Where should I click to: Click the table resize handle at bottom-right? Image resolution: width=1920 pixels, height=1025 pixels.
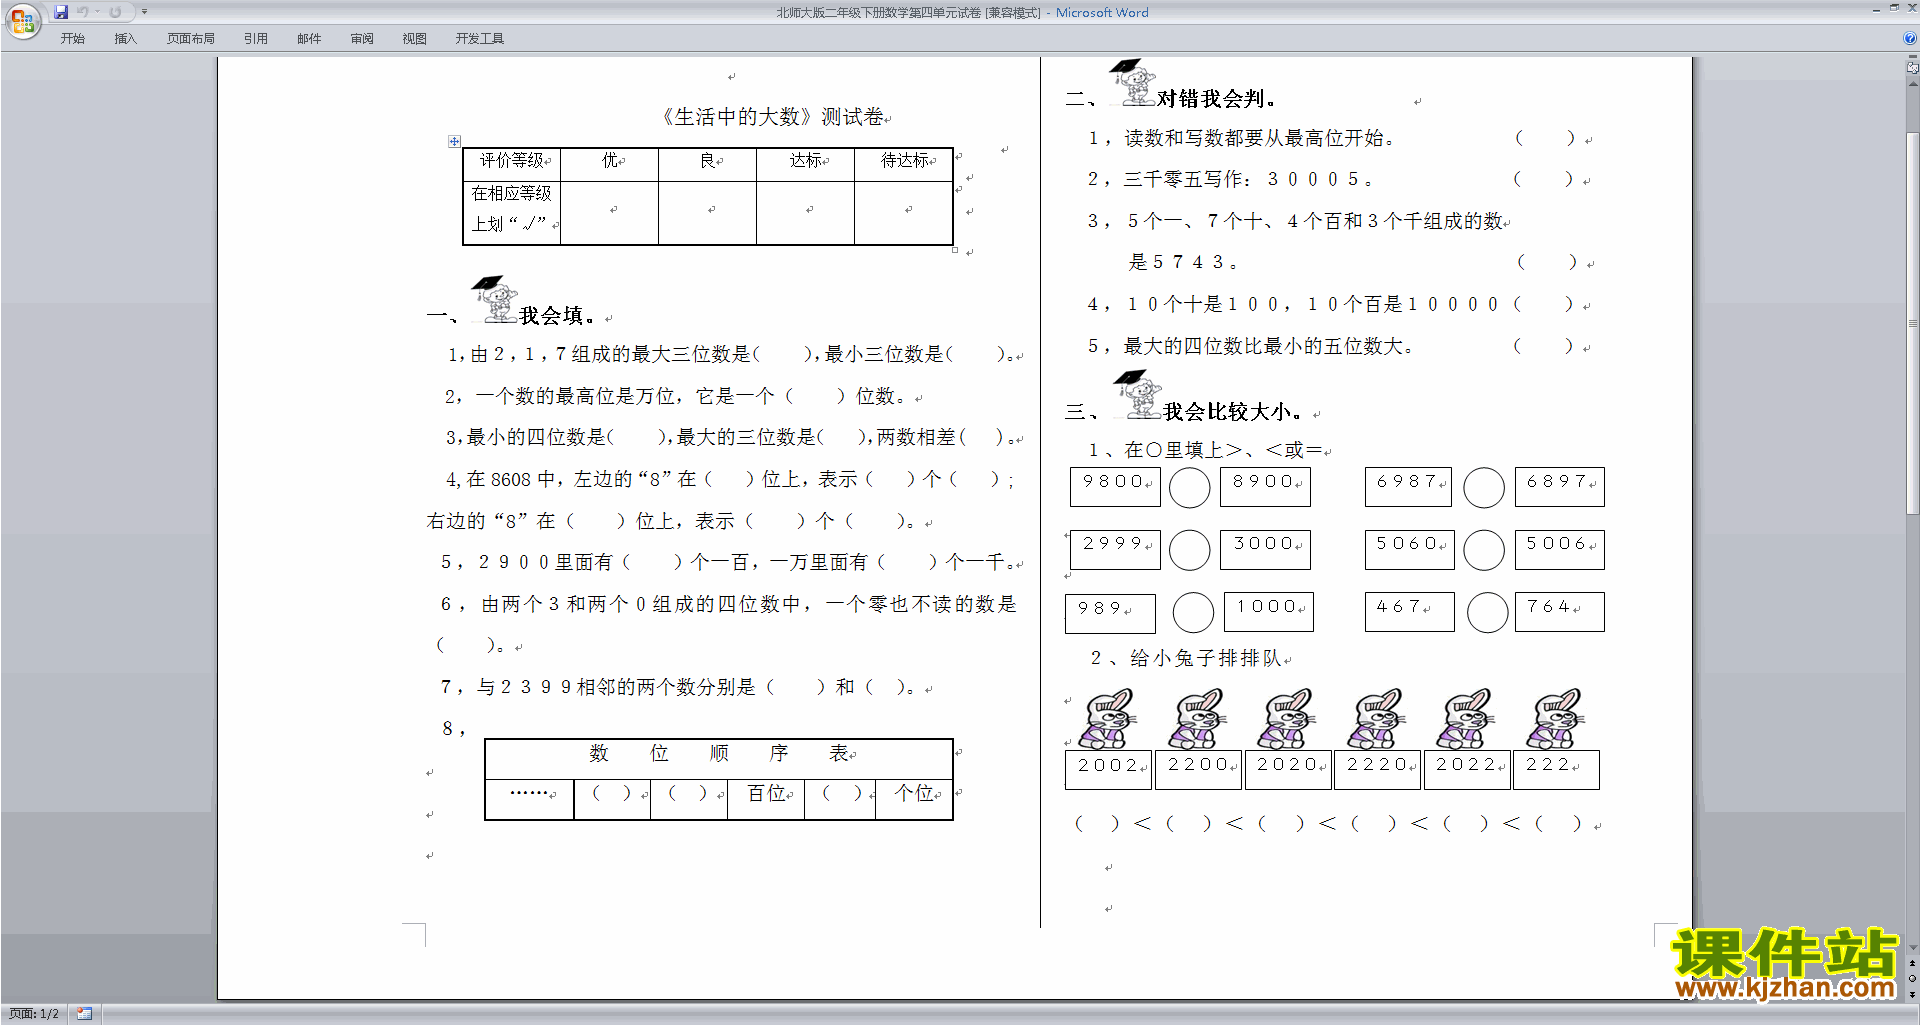tap(955, 250)
